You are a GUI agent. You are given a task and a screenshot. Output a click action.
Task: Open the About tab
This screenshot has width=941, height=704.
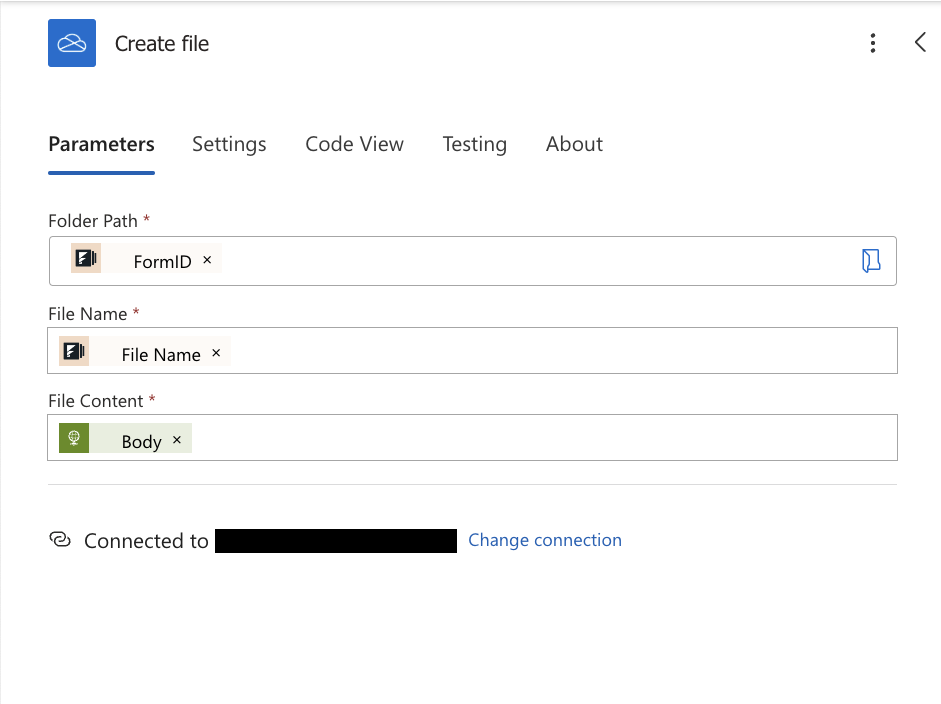[574, 144]
